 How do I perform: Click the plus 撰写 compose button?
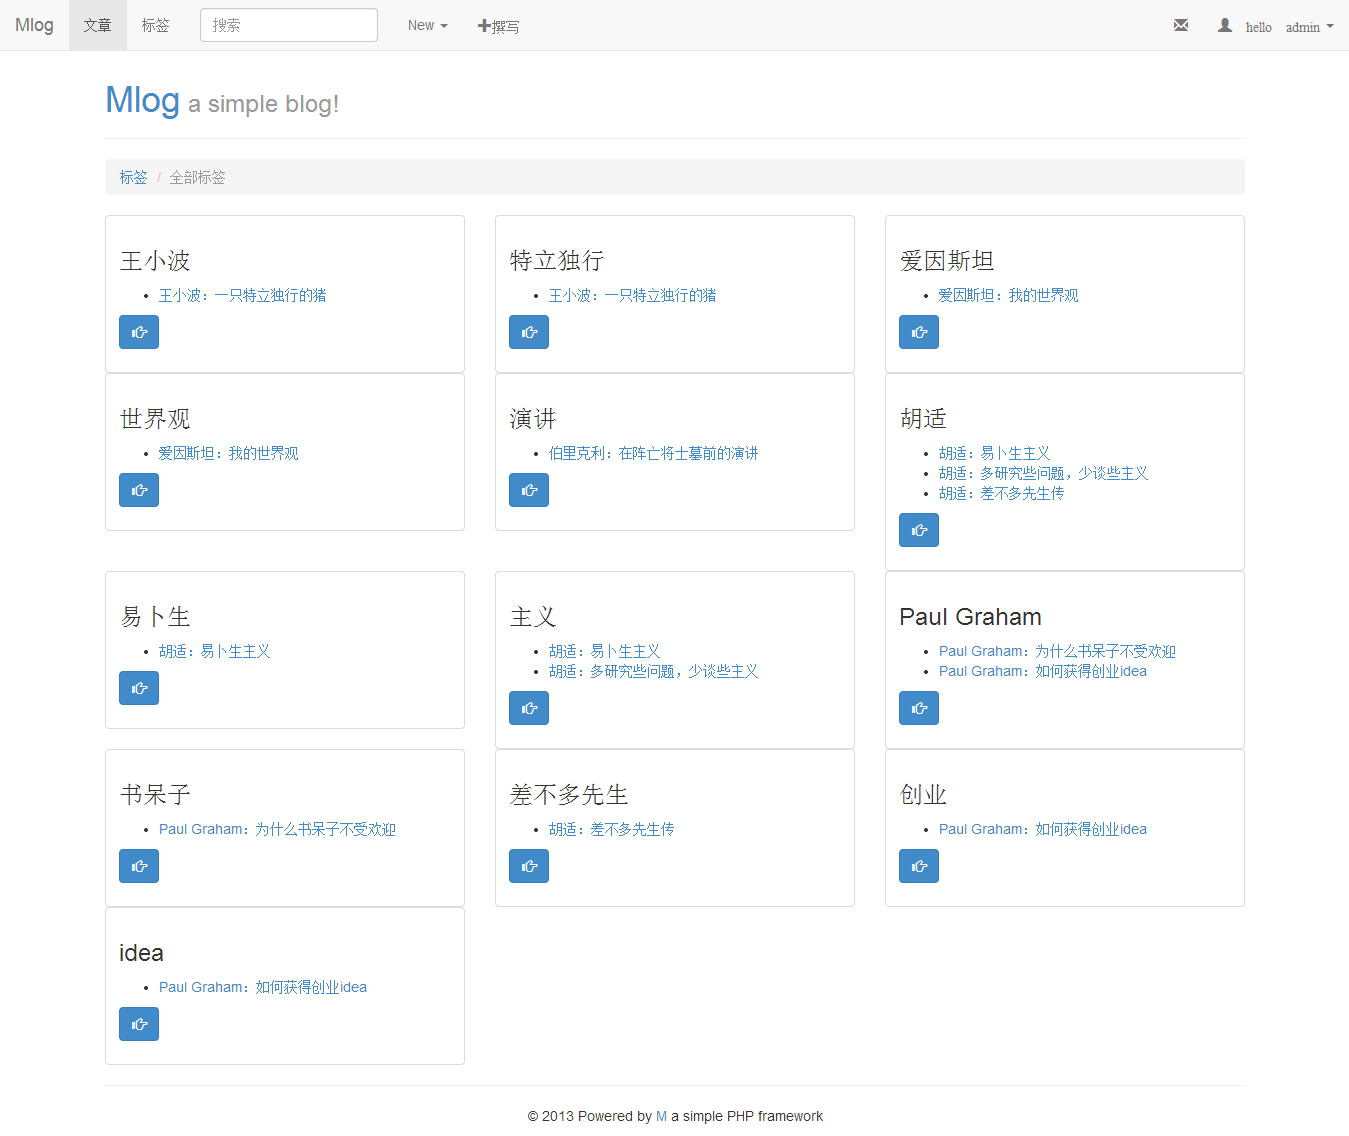[x=498, y=26]
